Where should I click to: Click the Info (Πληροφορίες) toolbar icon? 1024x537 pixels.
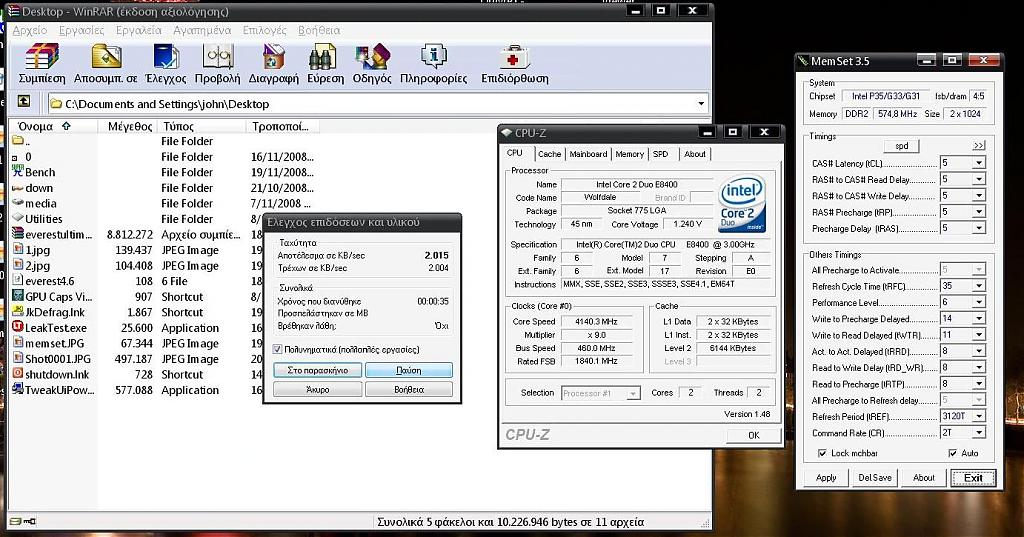click(x=434, y=57)
